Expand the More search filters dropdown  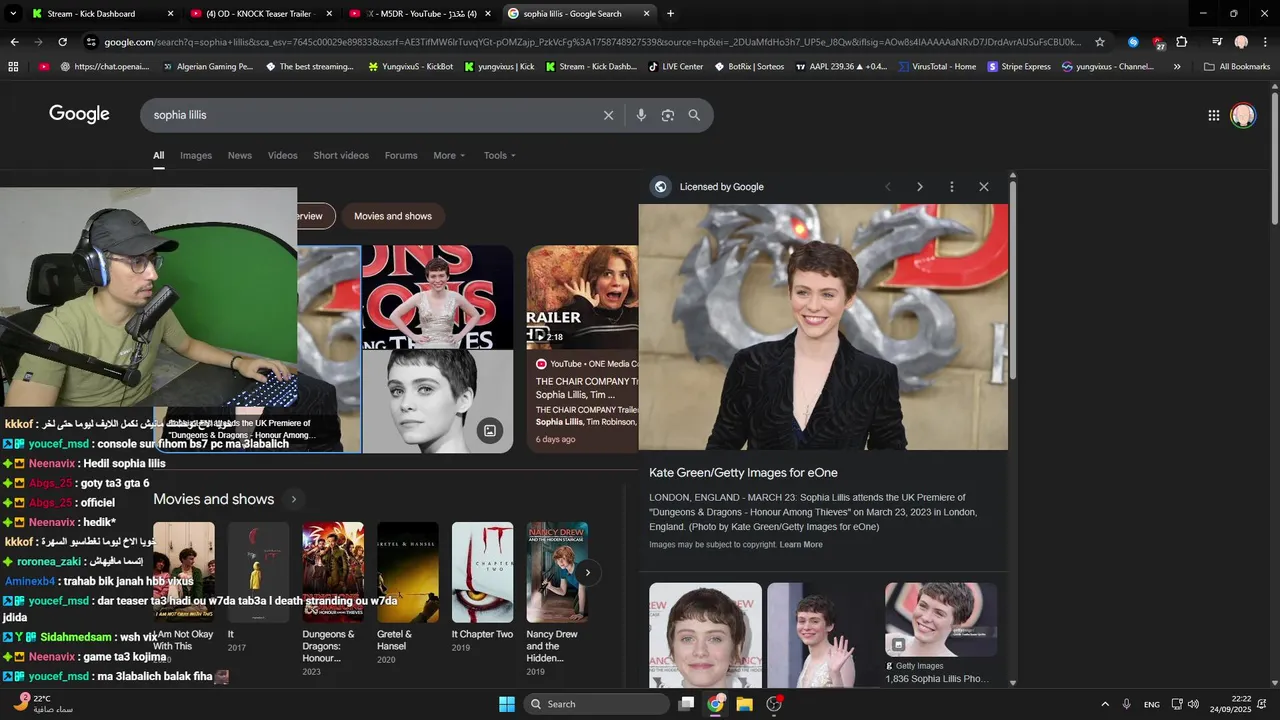449,155
